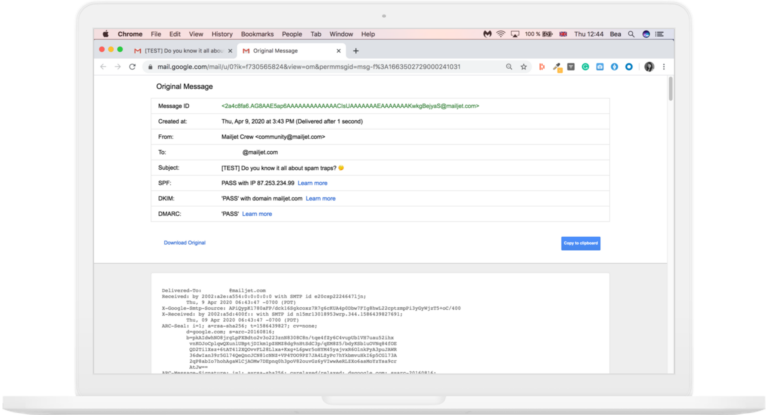Click the SPF PASS with IP text
Image resolution: width=768 pixels, height=415 pixels.
pyautogui.click(x=258, y=183)
